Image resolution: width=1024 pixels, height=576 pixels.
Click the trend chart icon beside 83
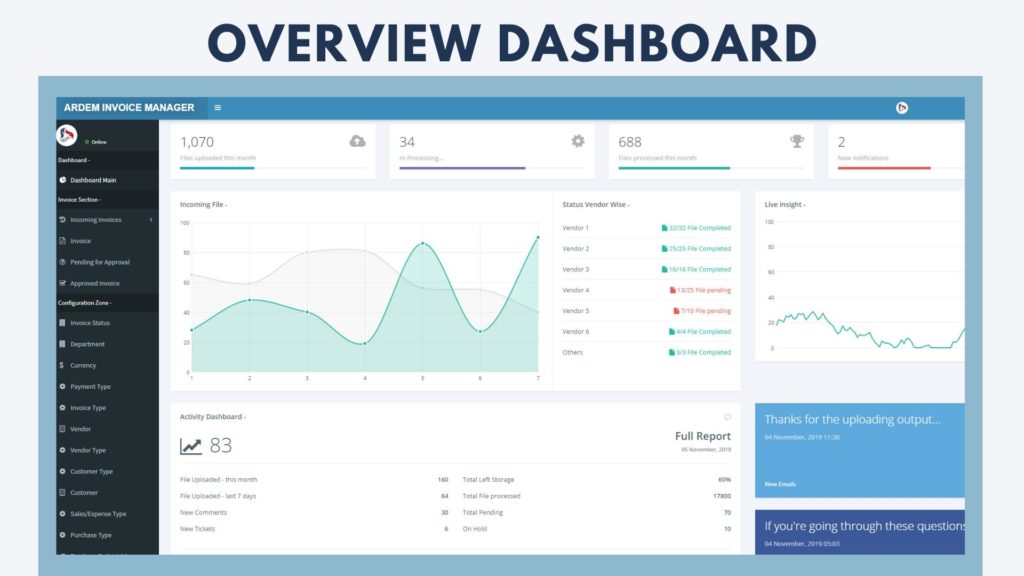pyautogui.click(x=190, y=447)
